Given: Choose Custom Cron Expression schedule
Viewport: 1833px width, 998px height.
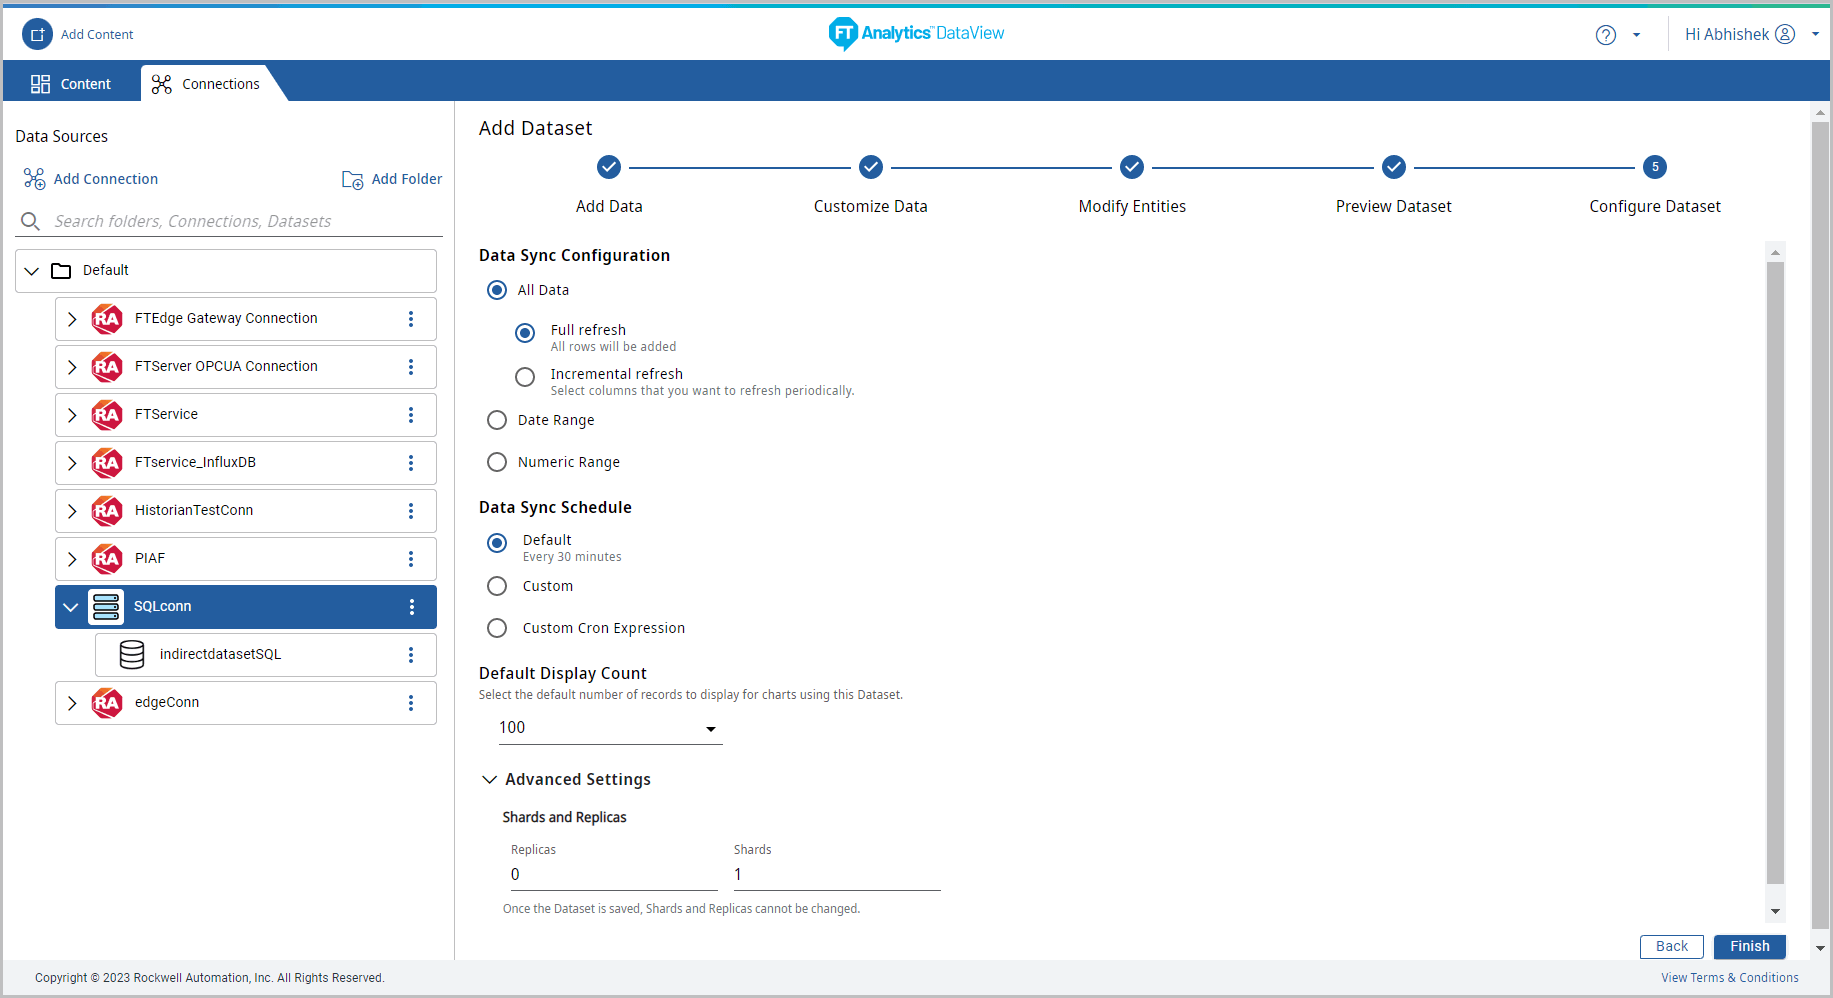Looking at the screenshot, I should (497, 628).
